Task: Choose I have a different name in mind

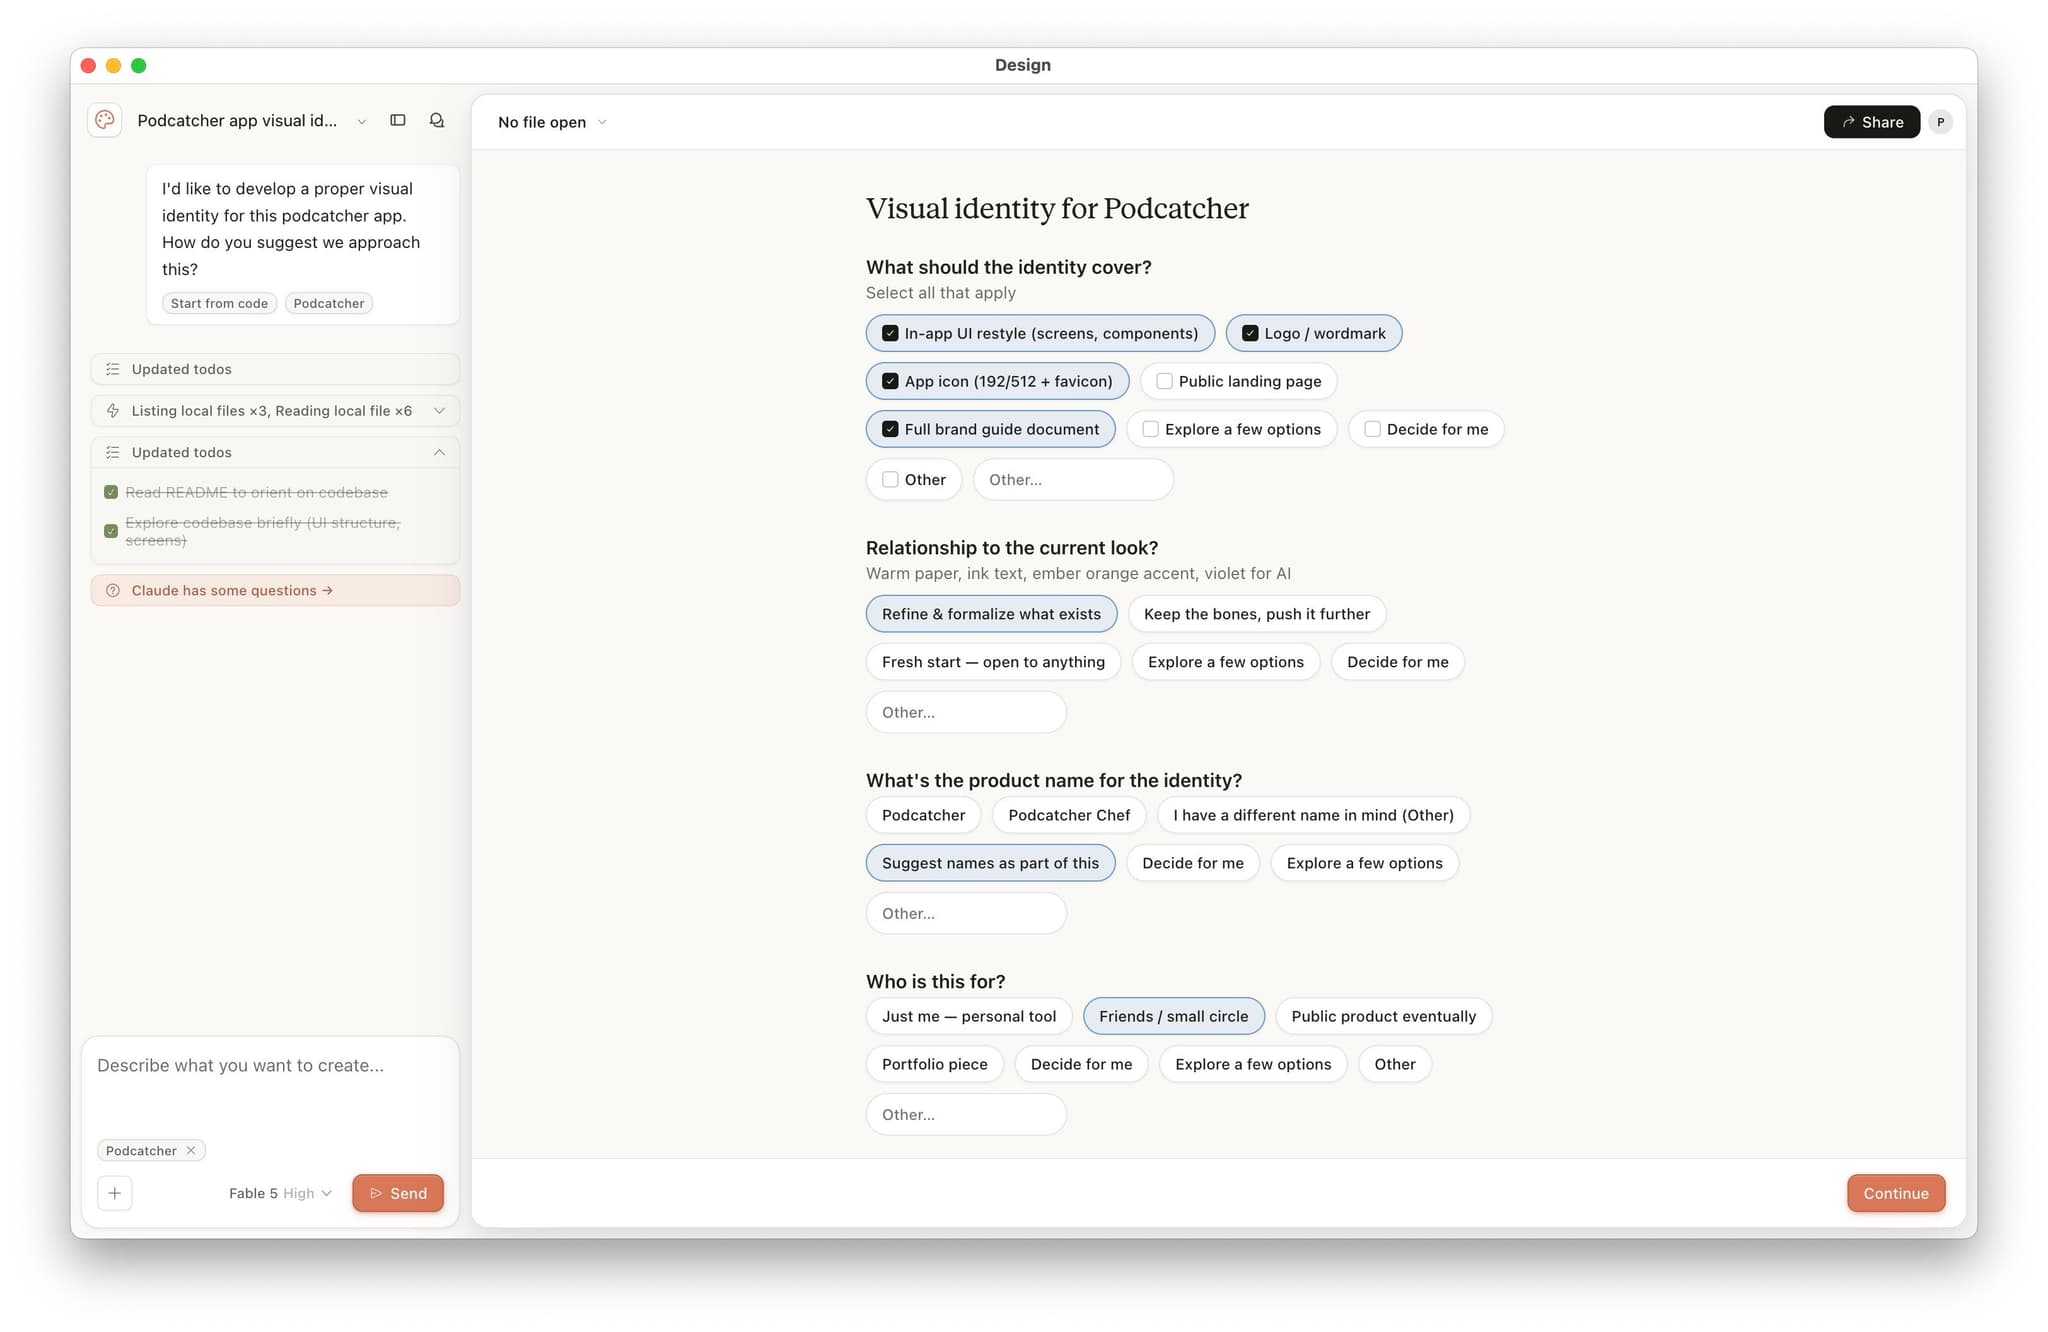Action: [1313, 816]
